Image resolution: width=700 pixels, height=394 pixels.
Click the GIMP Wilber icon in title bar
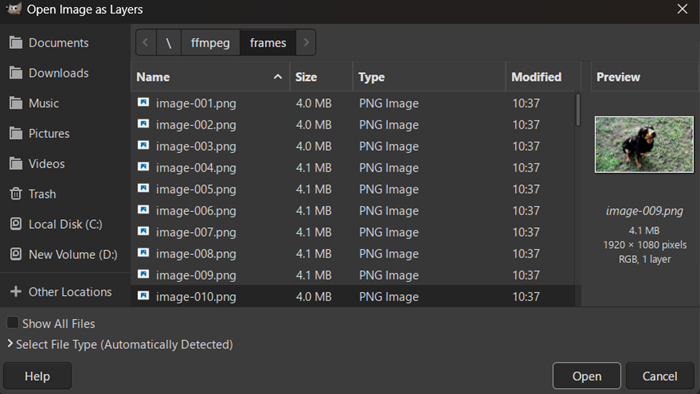[x=13, y=9]
